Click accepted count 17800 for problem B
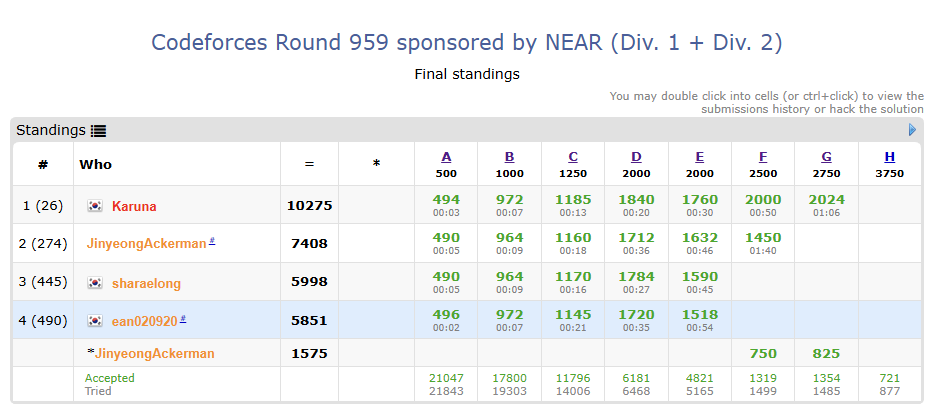934x410 pixels. (x=509, y=378)
